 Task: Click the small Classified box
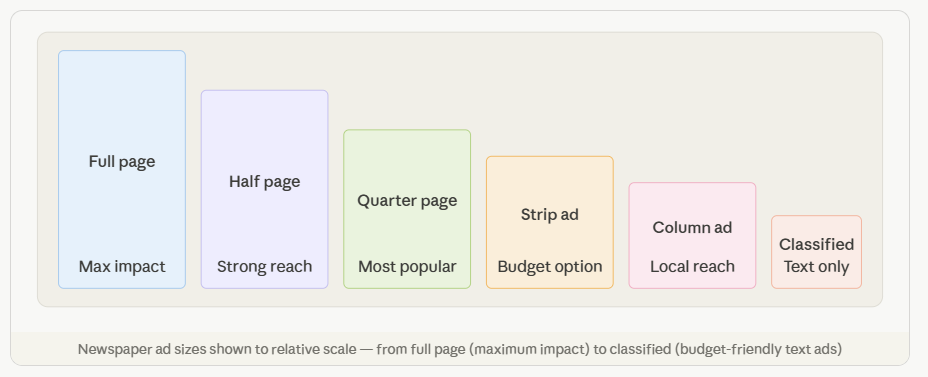(x=817, y=252)
